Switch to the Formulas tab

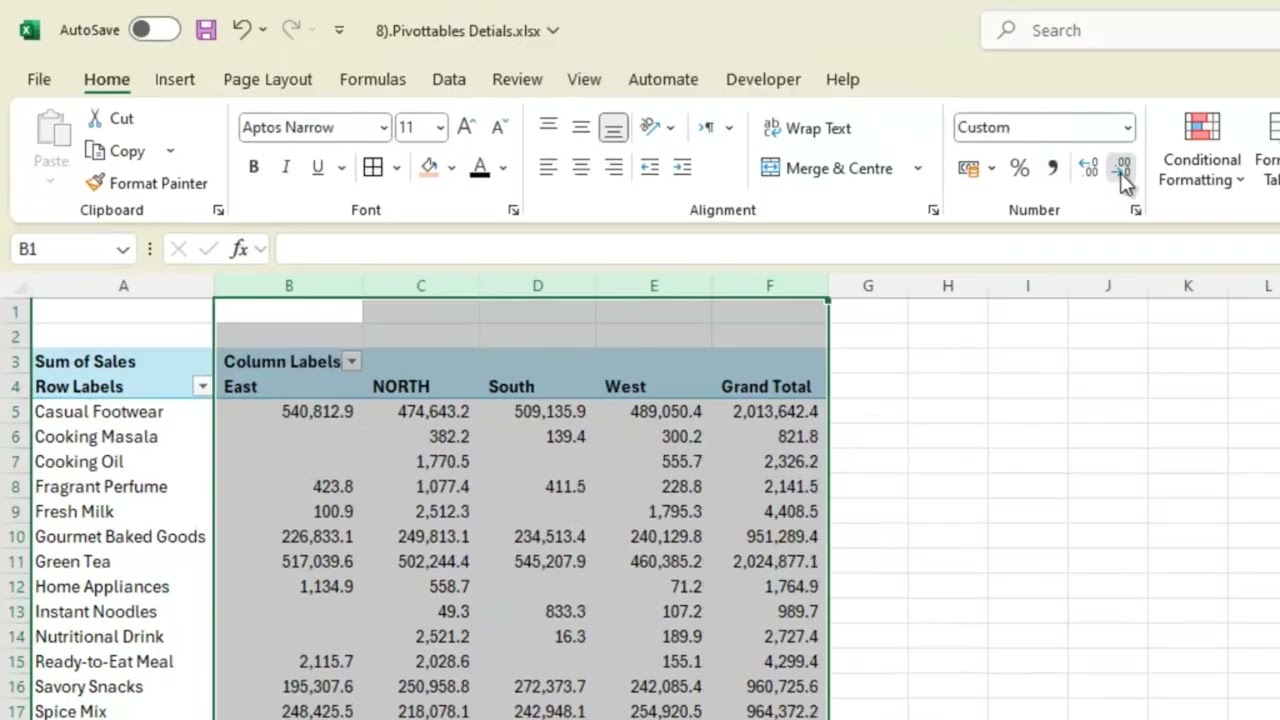373,79
